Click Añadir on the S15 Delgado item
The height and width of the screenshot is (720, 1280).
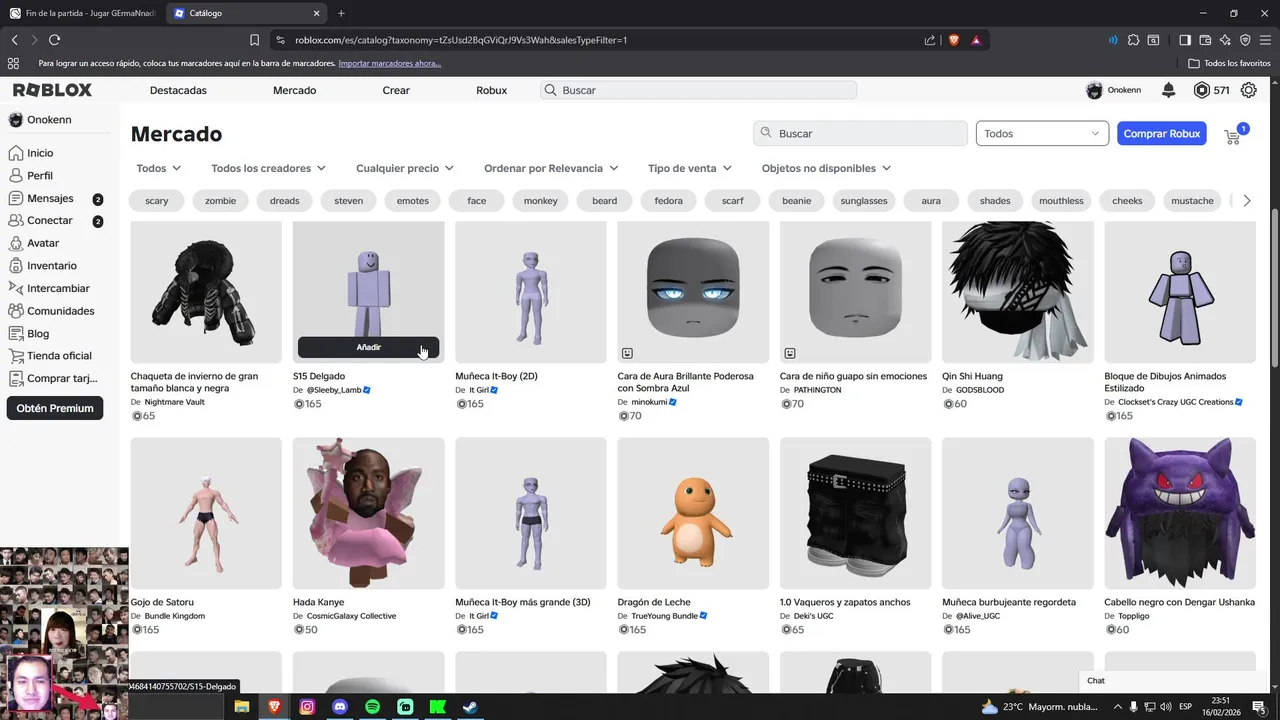click(x=368, y=347)
